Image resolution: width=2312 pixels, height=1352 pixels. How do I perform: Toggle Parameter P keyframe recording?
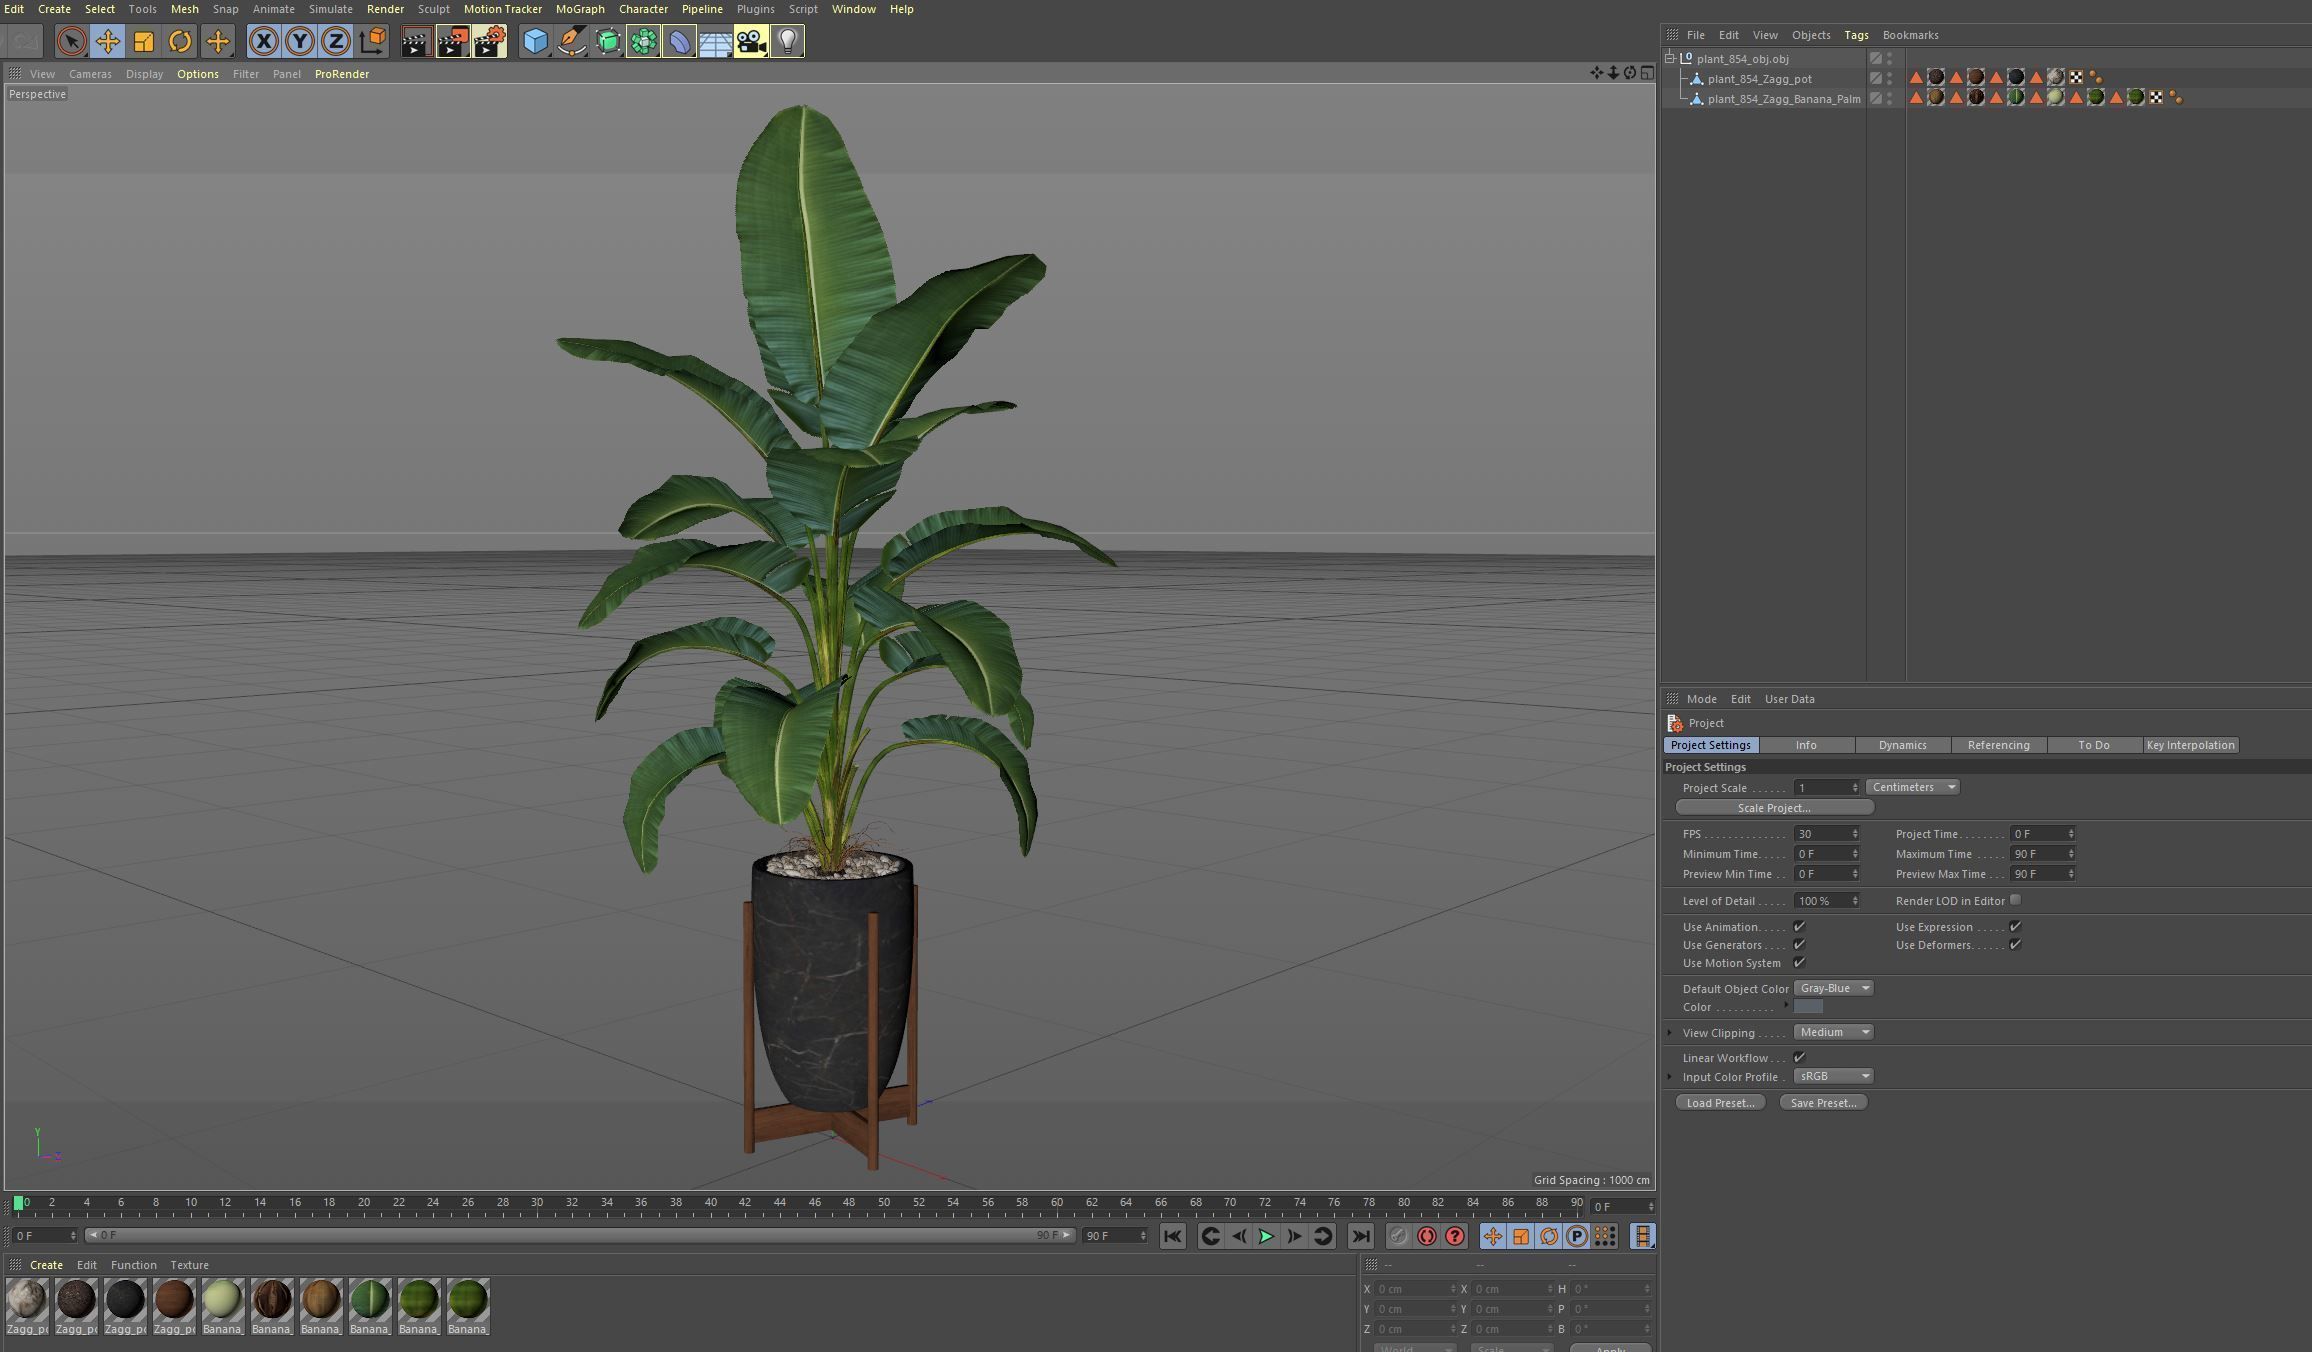(x=1576, y=1236)
